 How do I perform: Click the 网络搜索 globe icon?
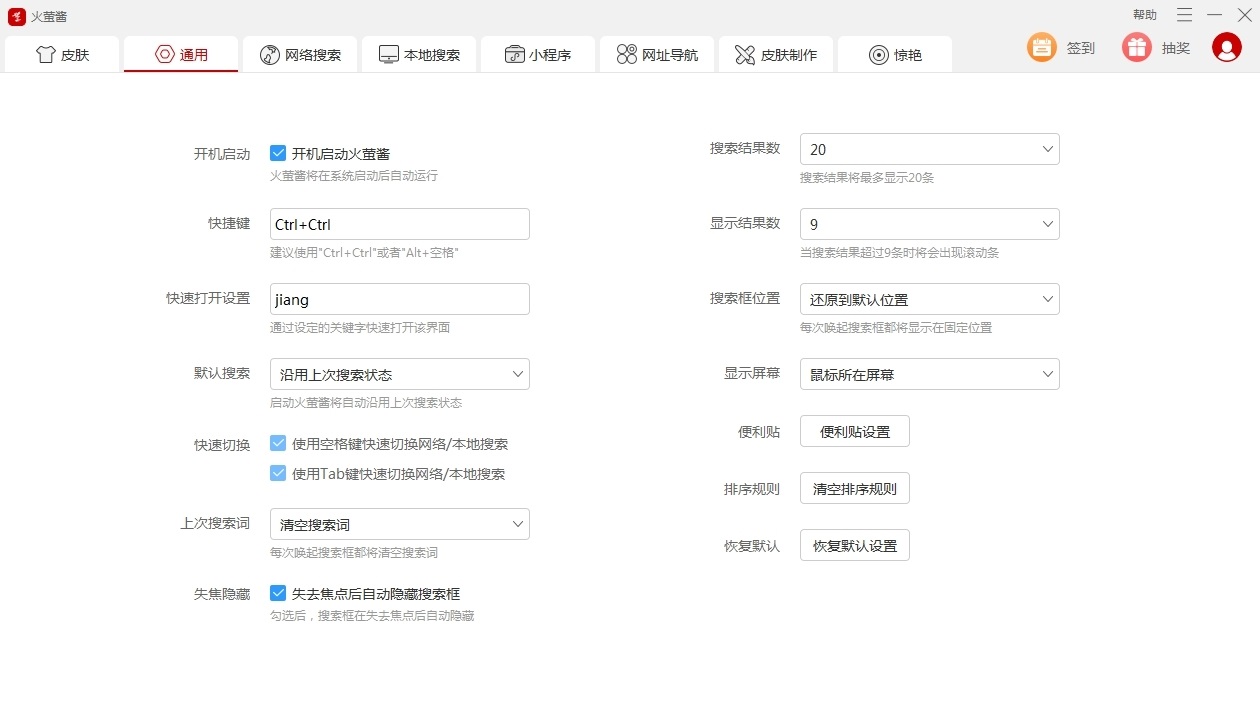tap(269, 55)
